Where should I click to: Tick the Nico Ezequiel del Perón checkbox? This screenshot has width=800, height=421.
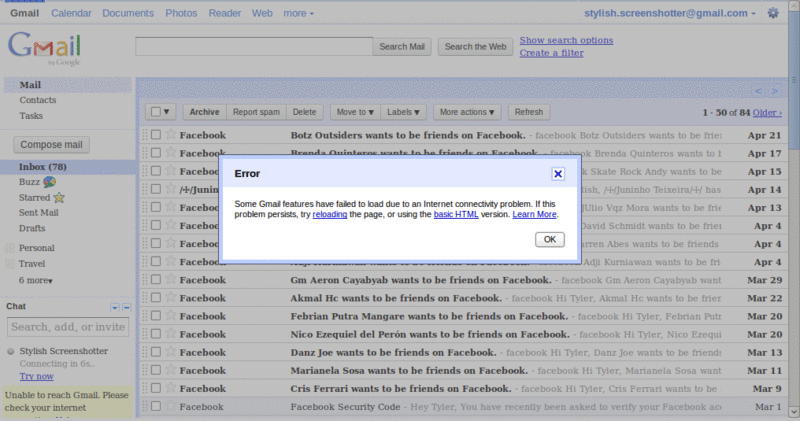[x=156, y=334]
